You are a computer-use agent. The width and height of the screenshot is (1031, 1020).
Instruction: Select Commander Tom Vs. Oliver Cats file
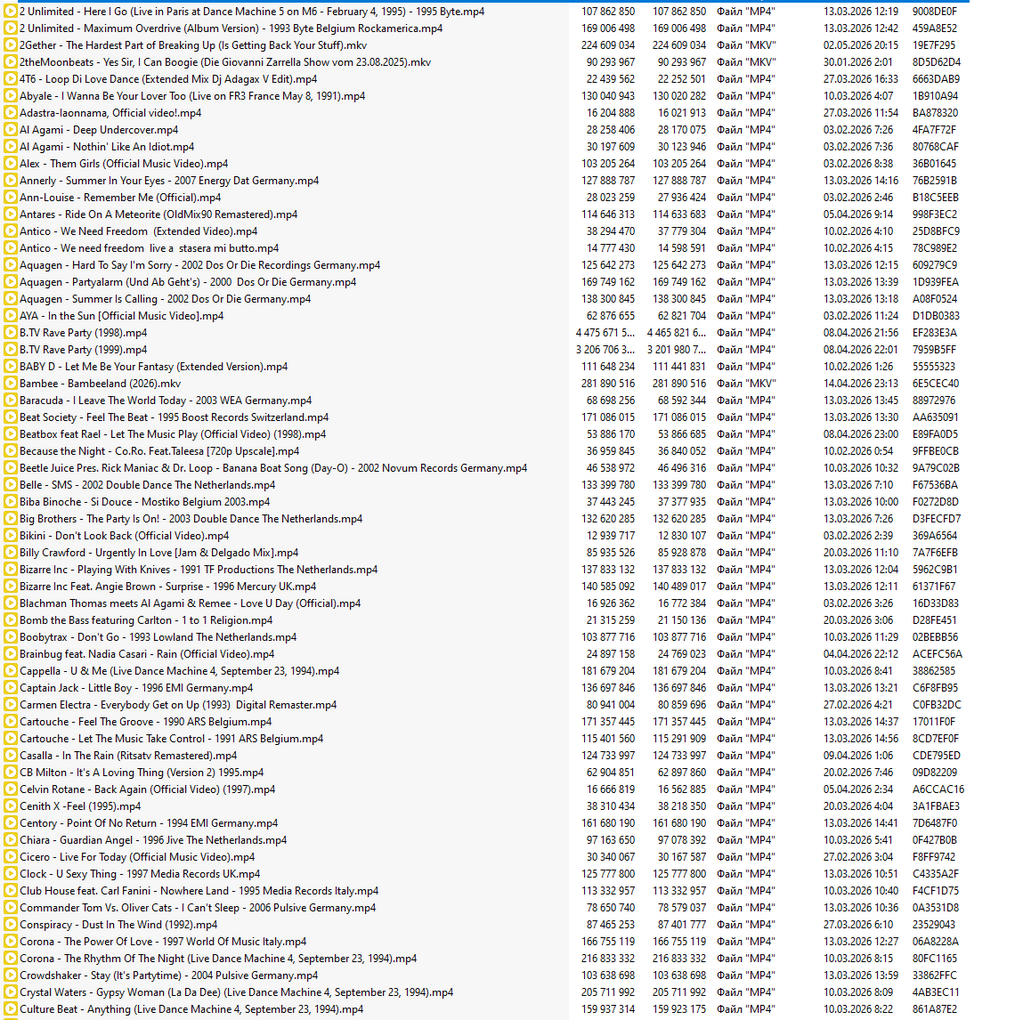tap(197, 908)
